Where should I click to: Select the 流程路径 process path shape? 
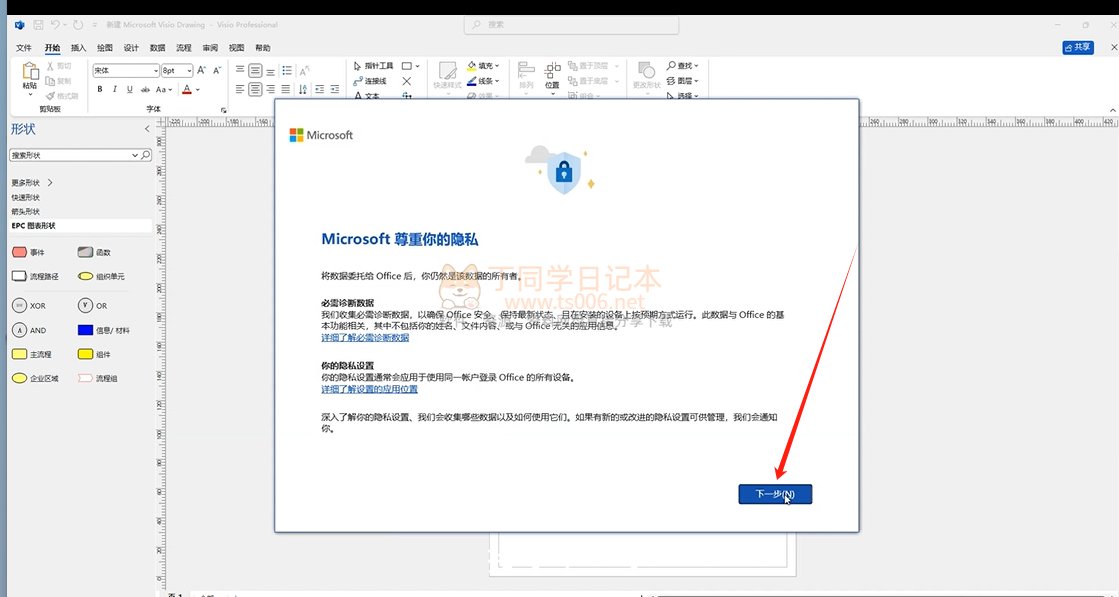coord(35,276)
